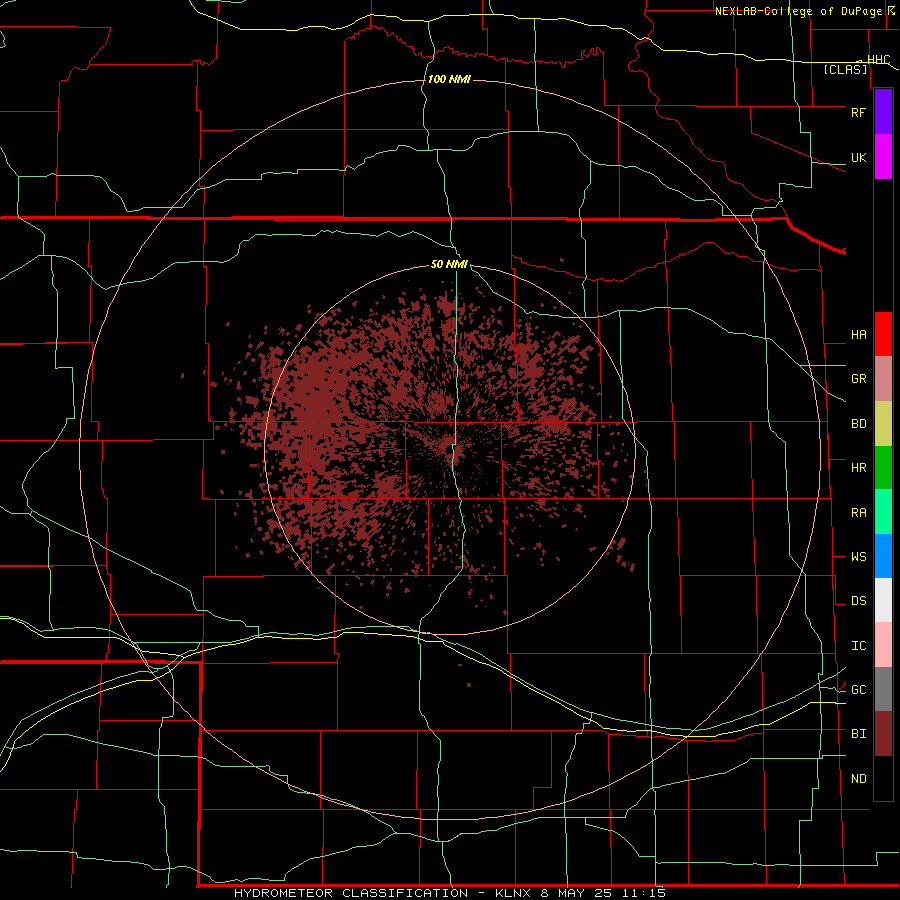Click the [CLAS] units label
This screenshot has height=900, width=900.
(845, 69)
